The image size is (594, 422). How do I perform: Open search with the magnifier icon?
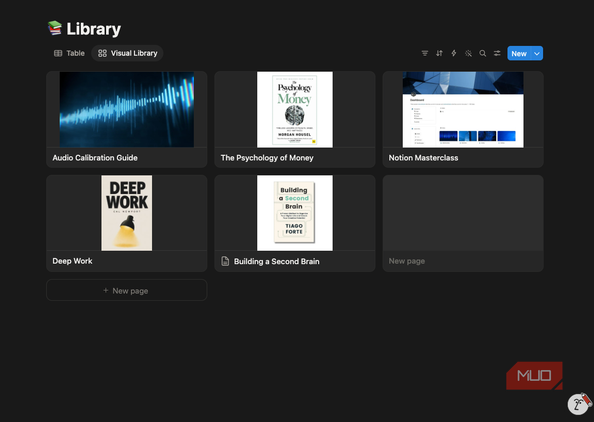(483, 53)
